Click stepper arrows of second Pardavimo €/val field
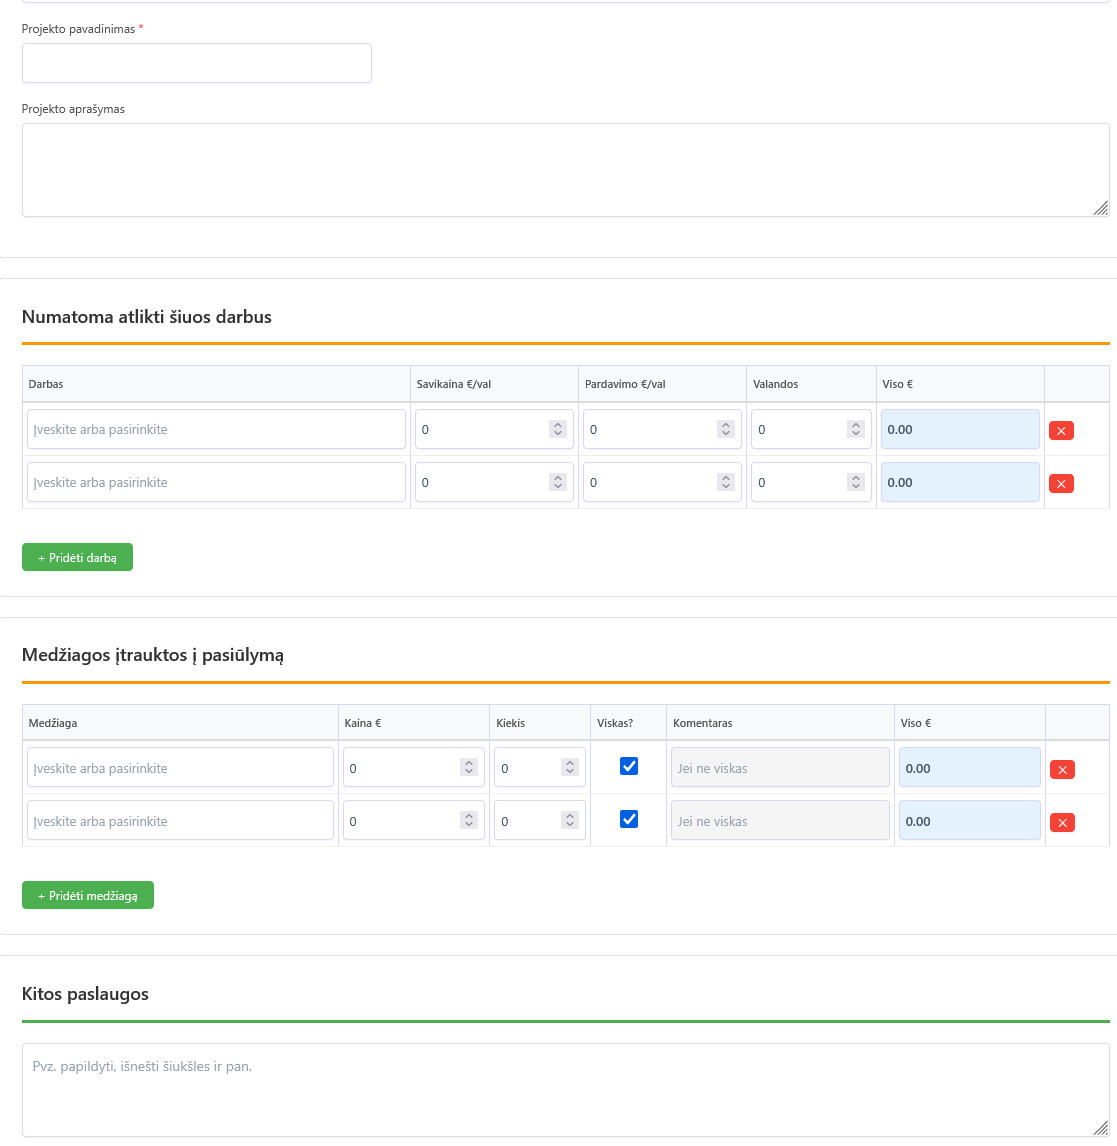Image resolution: width=1117 pixels, height=1146 pixels. 725,482
